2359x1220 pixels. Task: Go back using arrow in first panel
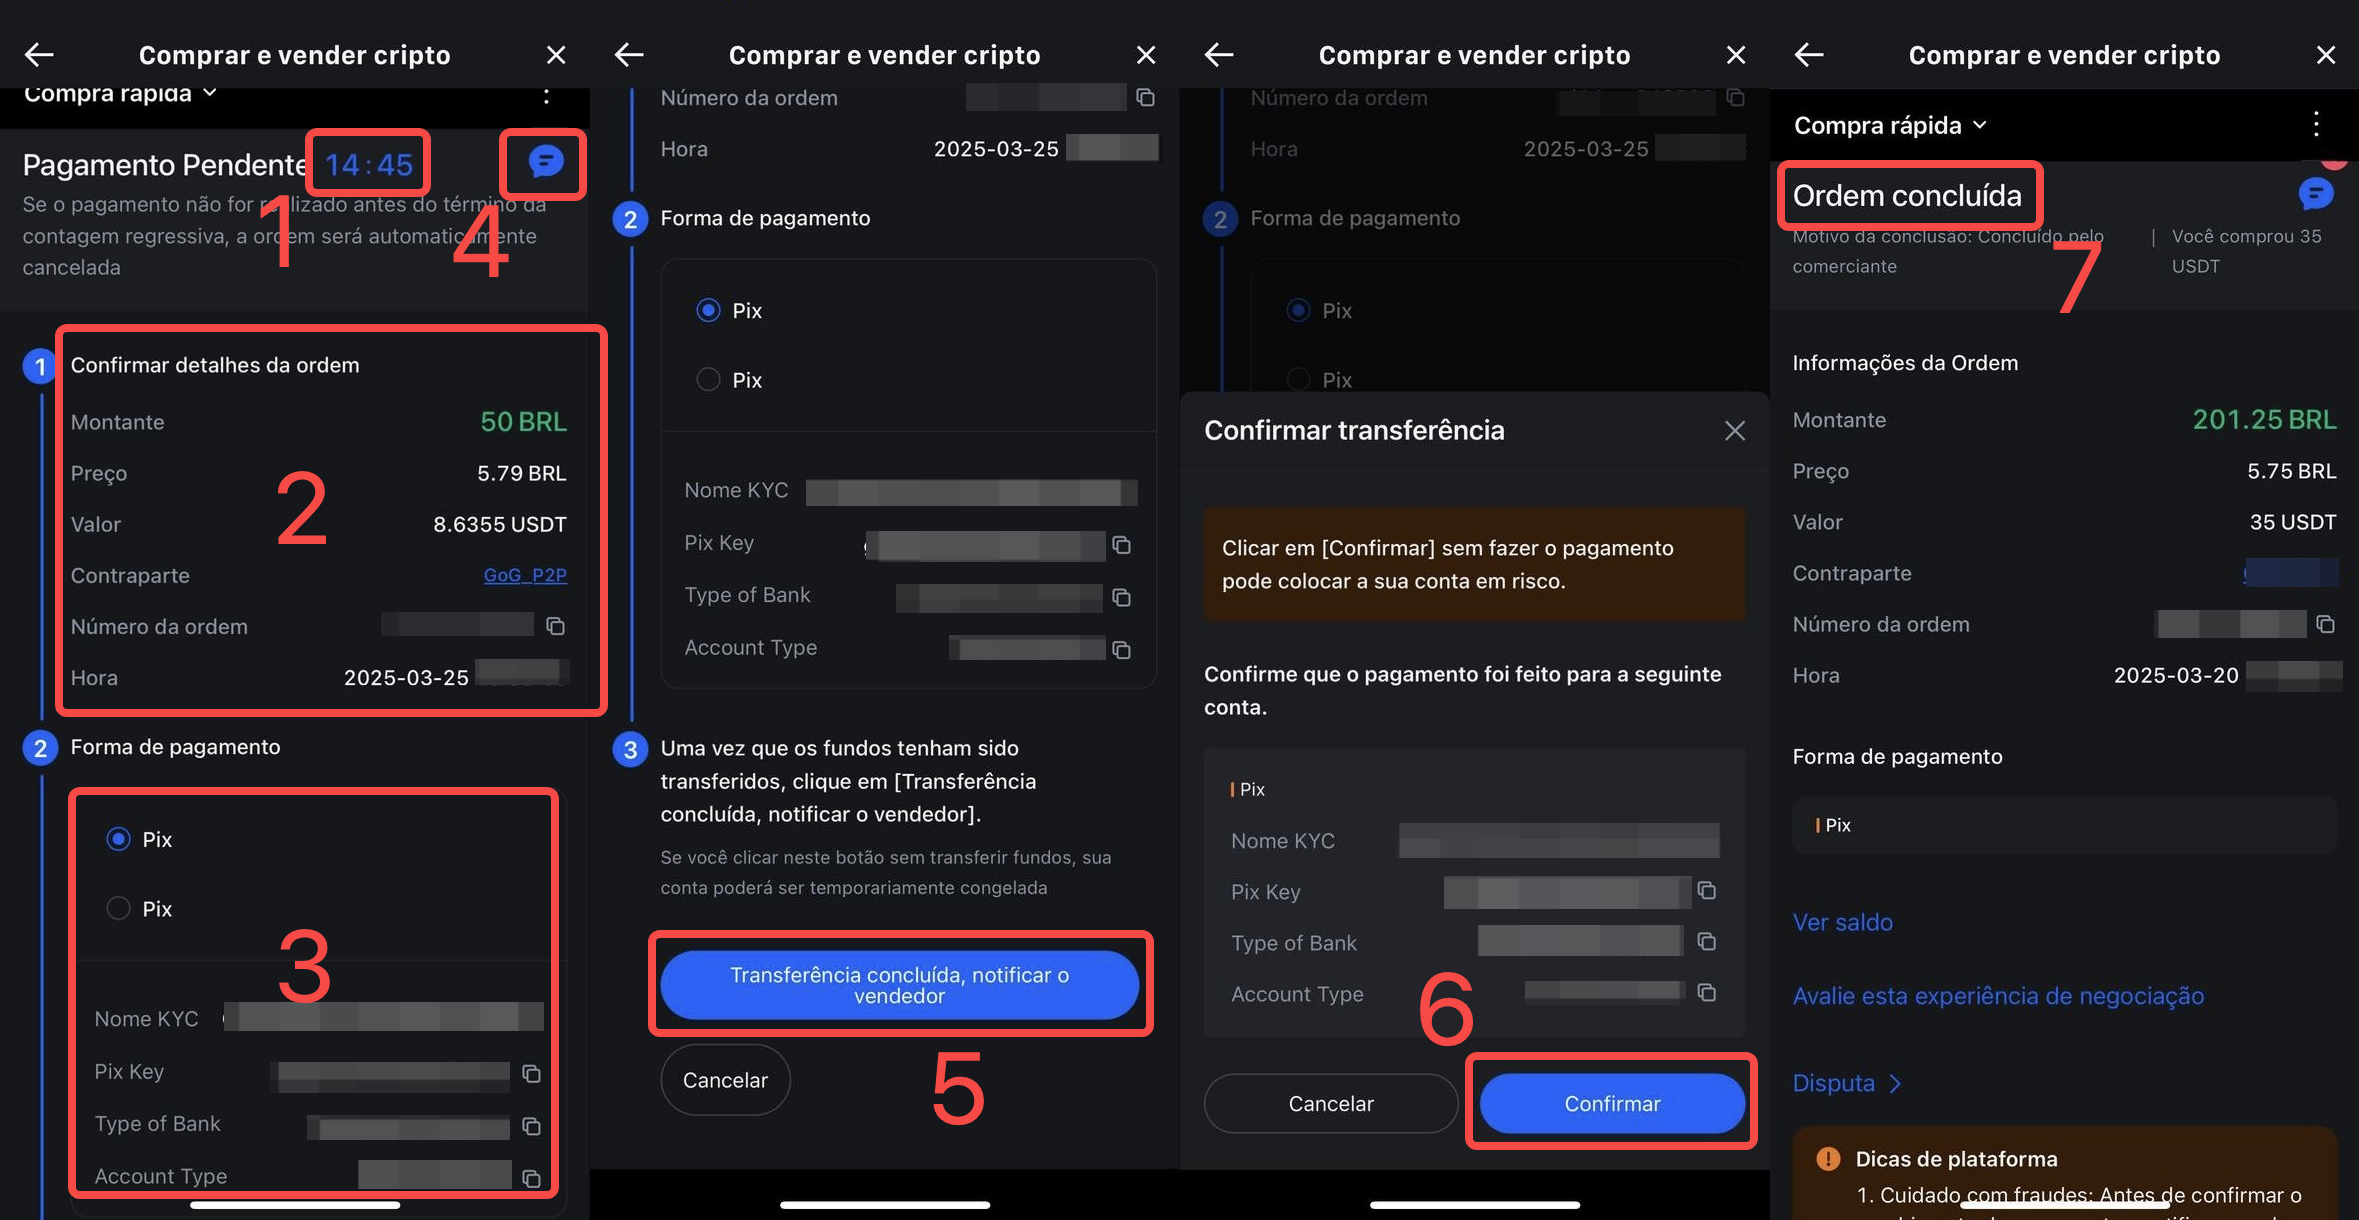click(39, 55)
